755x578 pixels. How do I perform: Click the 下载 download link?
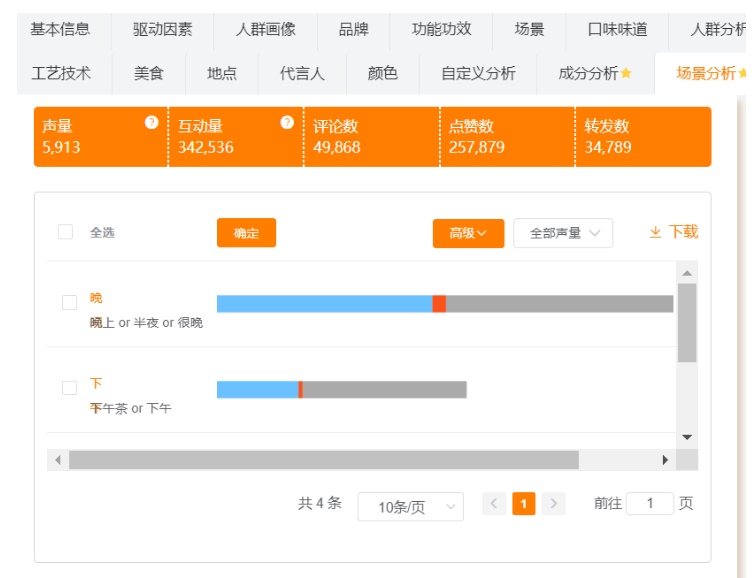pyautogui.click(x=674, y=232)
